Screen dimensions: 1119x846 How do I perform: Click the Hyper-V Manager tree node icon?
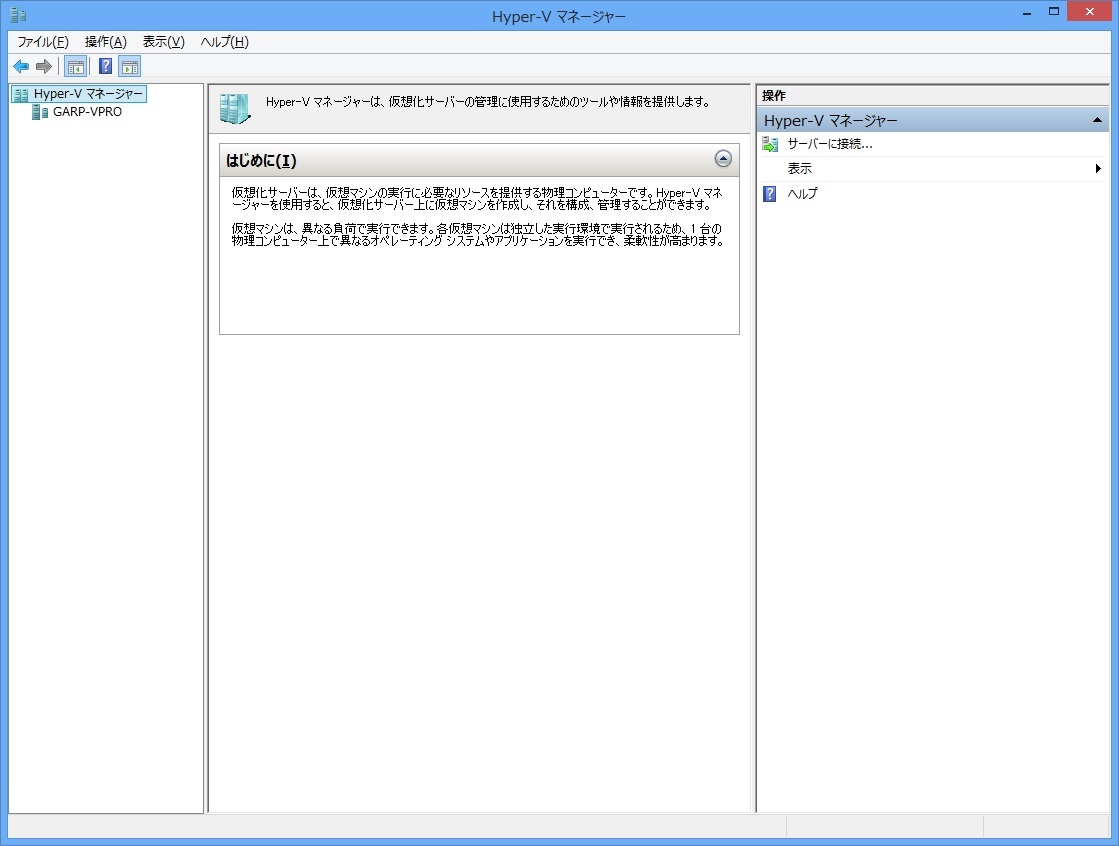coord(21,94)
